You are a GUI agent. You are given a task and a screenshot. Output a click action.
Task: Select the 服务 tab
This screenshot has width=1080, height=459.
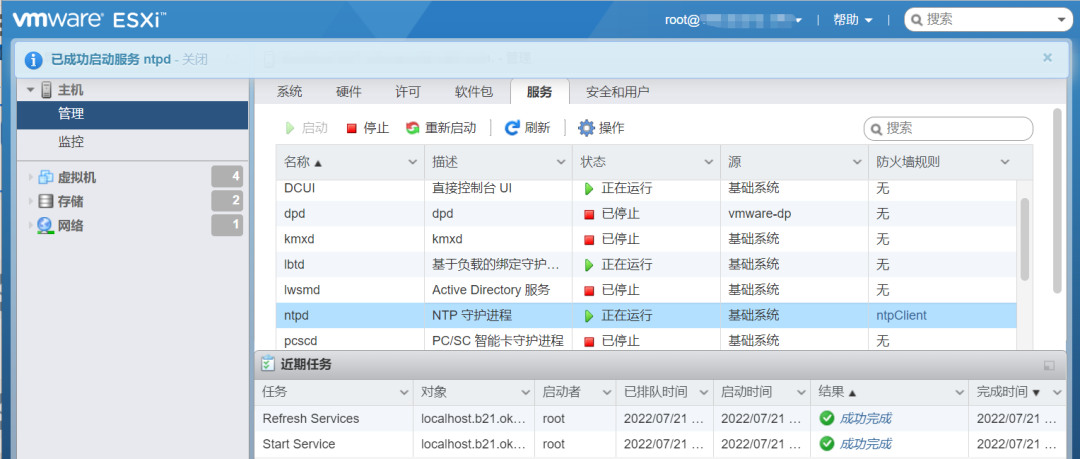539,92
